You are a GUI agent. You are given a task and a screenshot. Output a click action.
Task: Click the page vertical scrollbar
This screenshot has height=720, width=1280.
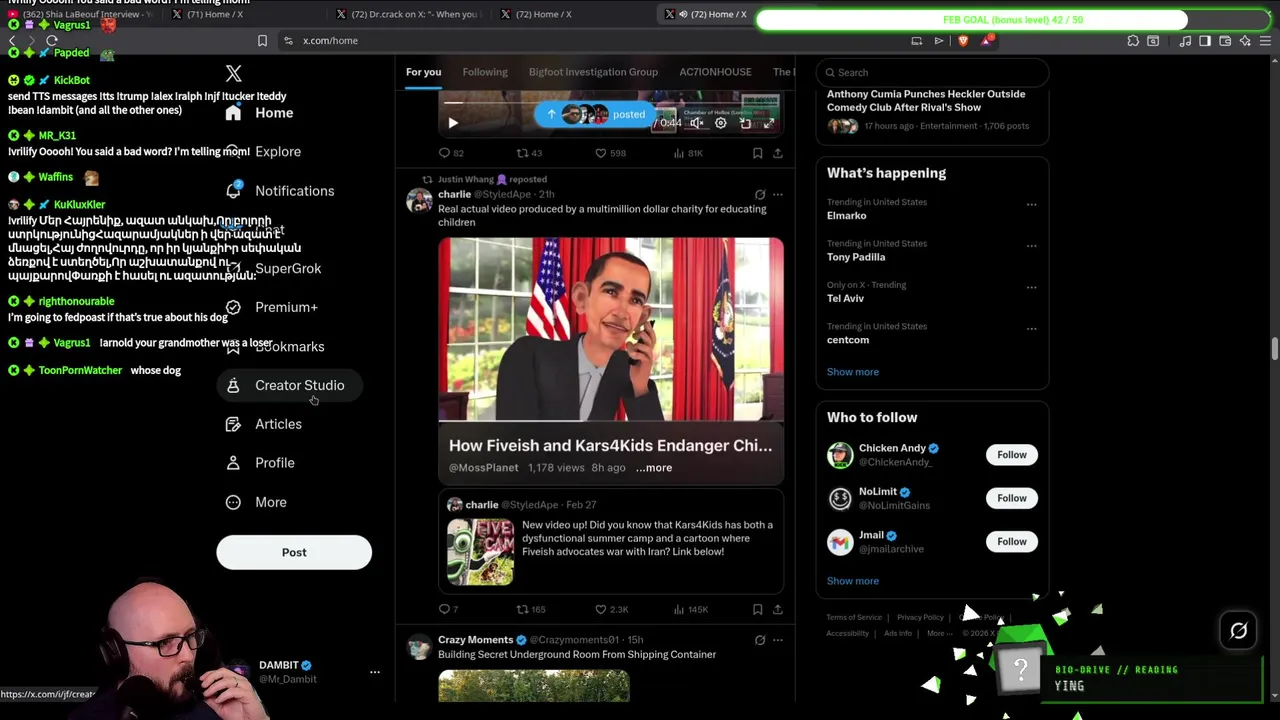coord(1274,350)
